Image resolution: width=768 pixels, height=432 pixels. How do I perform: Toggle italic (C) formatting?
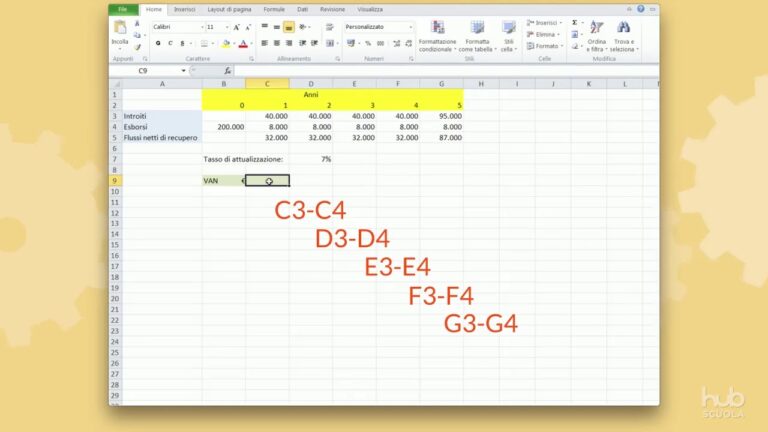tap(170, 44)
